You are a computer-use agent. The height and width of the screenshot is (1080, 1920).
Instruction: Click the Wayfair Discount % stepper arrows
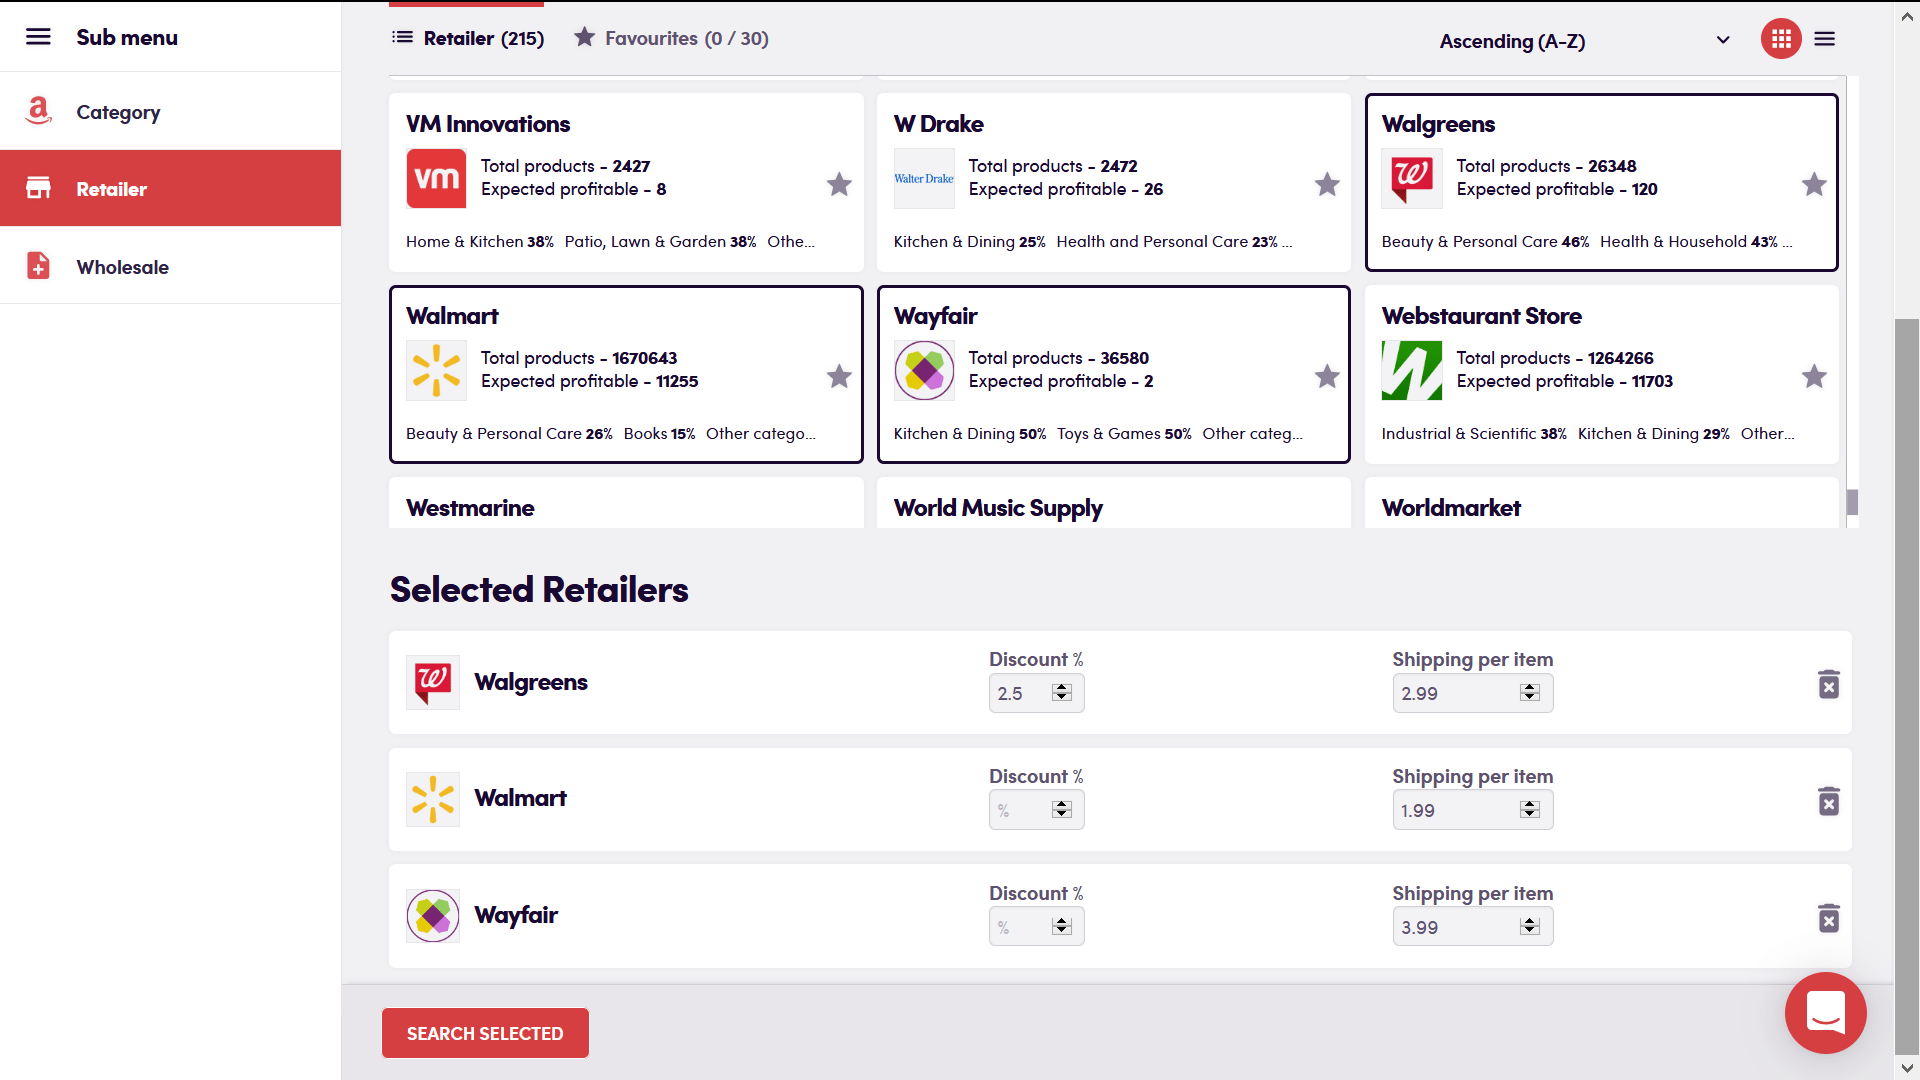point(1062,926)
